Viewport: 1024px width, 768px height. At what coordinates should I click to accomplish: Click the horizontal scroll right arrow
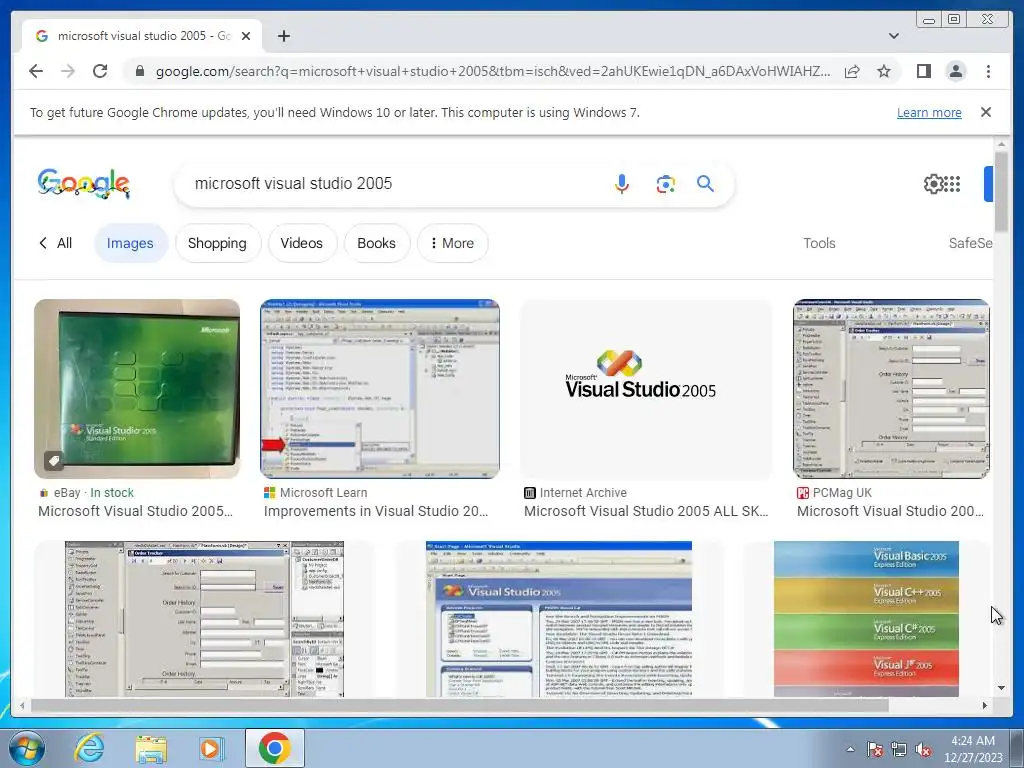click(x=985, y=705)
